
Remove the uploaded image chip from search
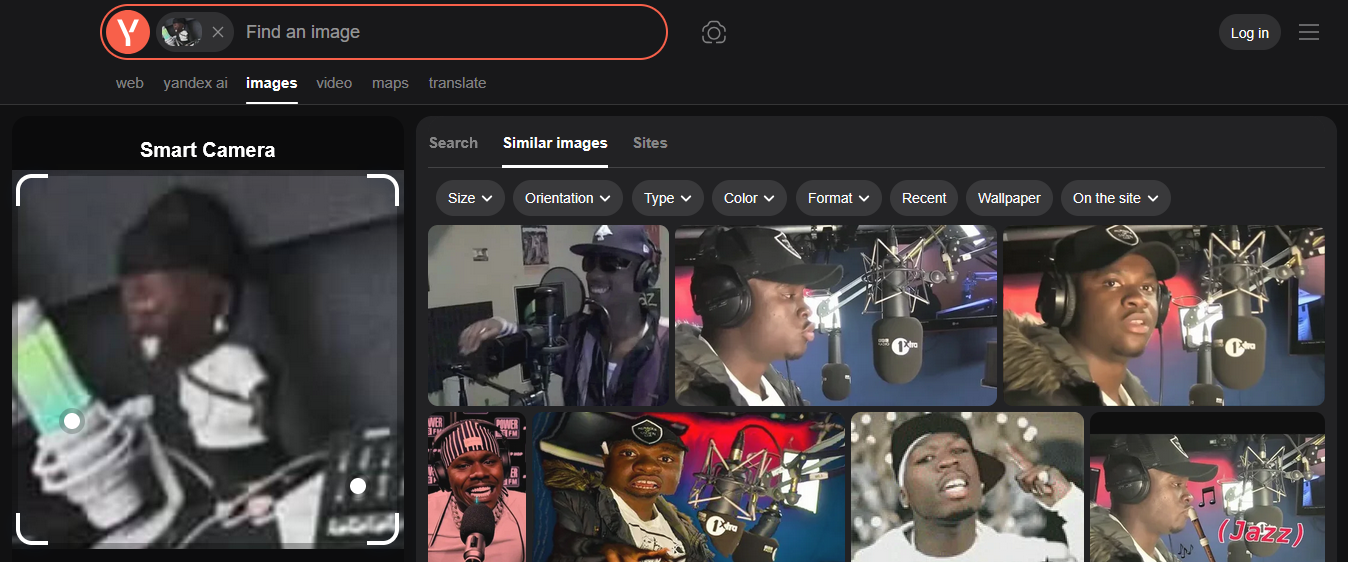tap(218, 32)
